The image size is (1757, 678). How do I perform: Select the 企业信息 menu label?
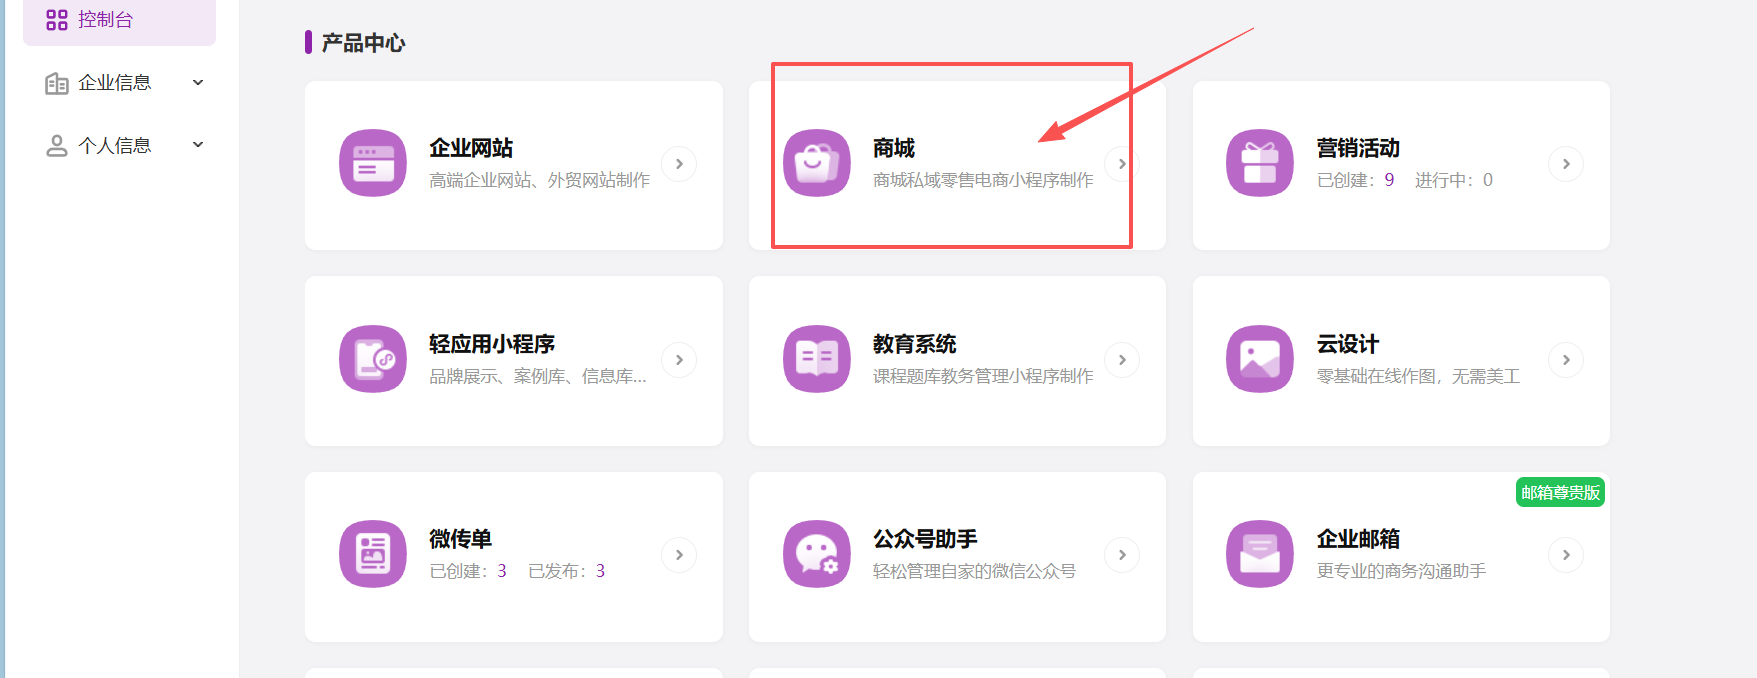pyautogui.click(x=115, y=83)
